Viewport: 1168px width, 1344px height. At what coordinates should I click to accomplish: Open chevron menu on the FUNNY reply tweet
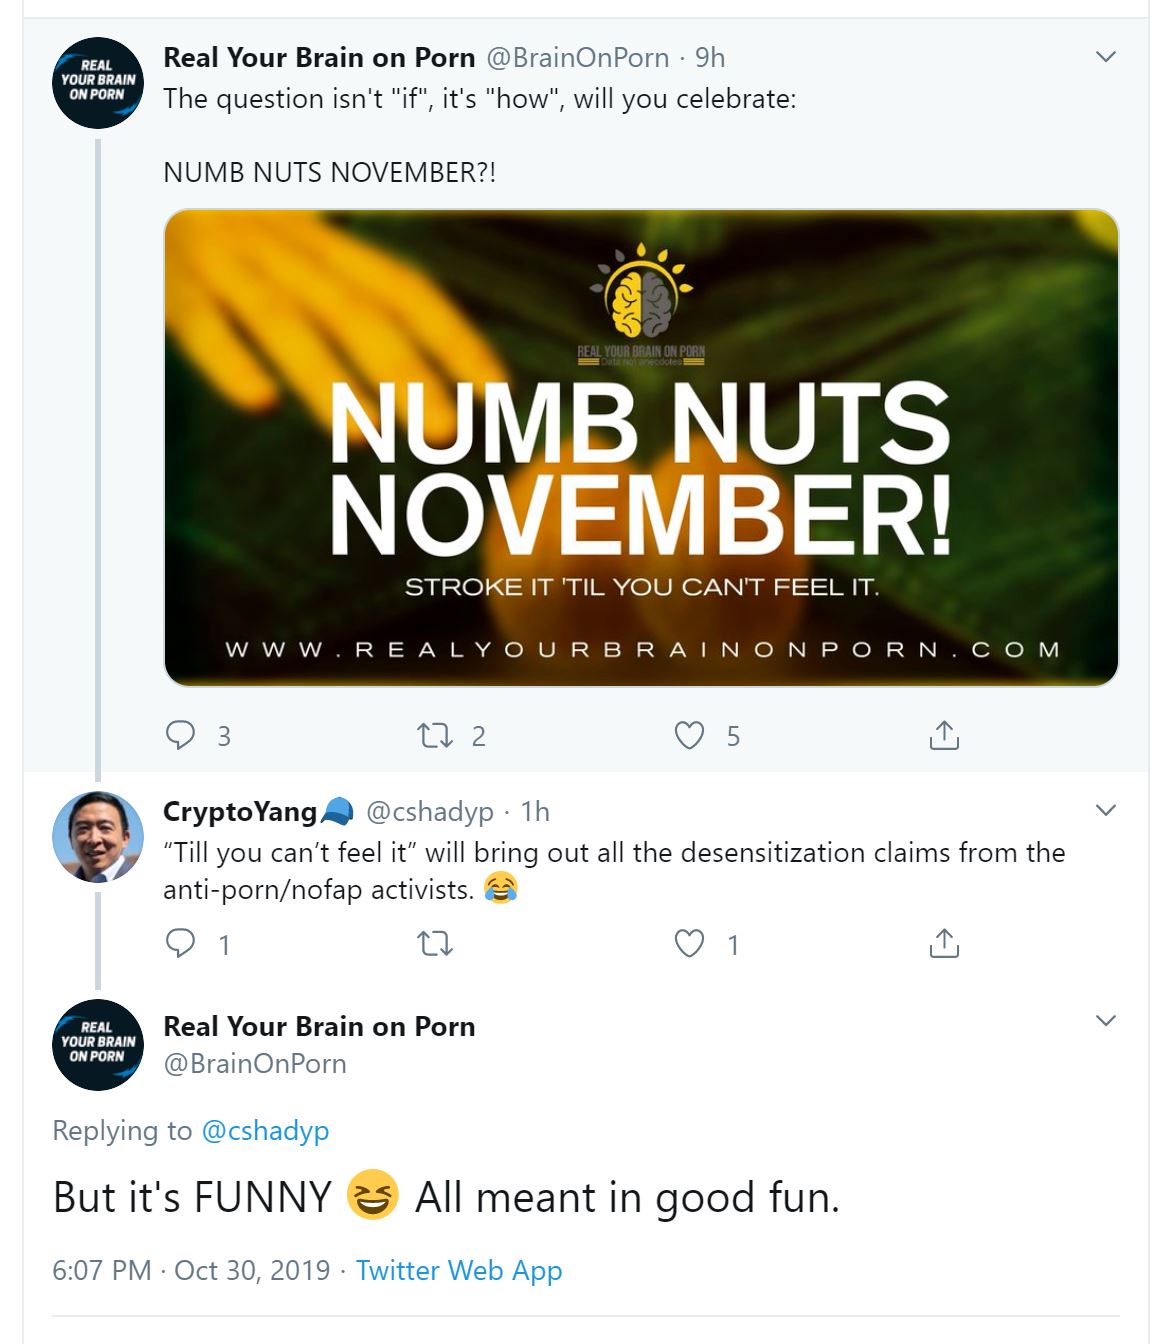(1105, 1021)
